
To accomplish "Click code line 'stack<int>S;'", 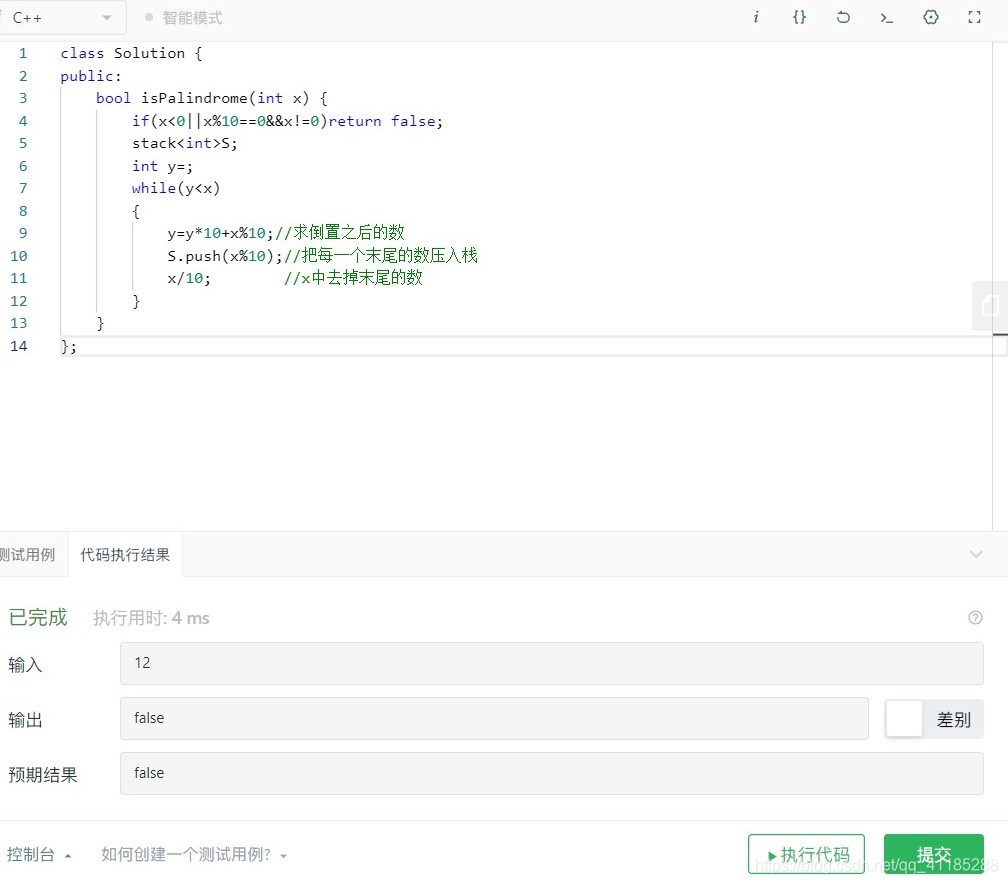I will pyautogui.click(x=184, y=143).
